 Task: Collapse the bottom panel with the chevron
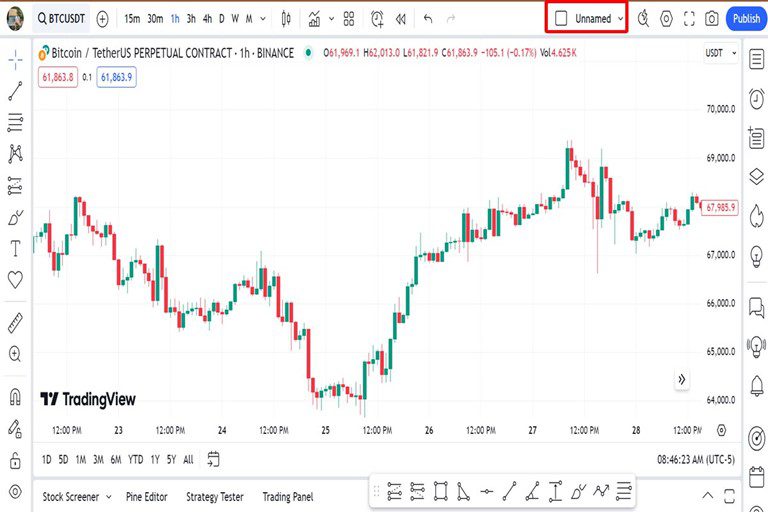pyautogui.click(x=708, y=495)
